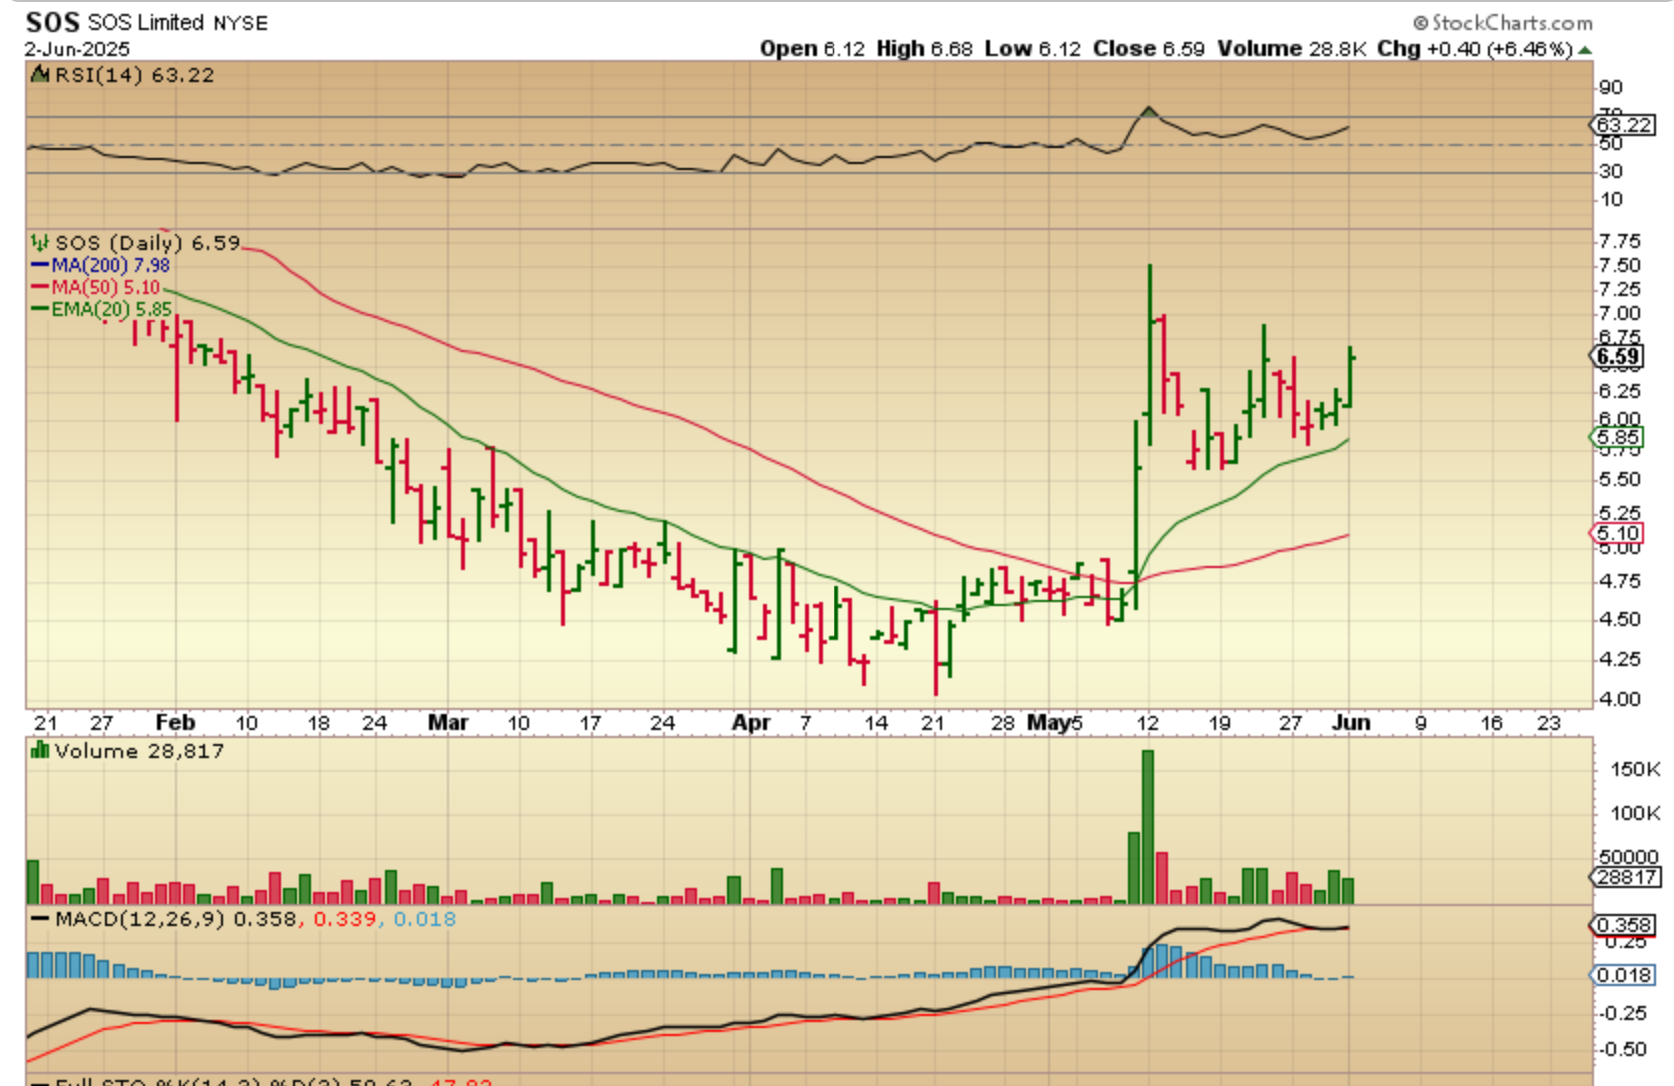Click the 63.22 RSI value tag
1674x1086 pixels.
pos(1623,125)
